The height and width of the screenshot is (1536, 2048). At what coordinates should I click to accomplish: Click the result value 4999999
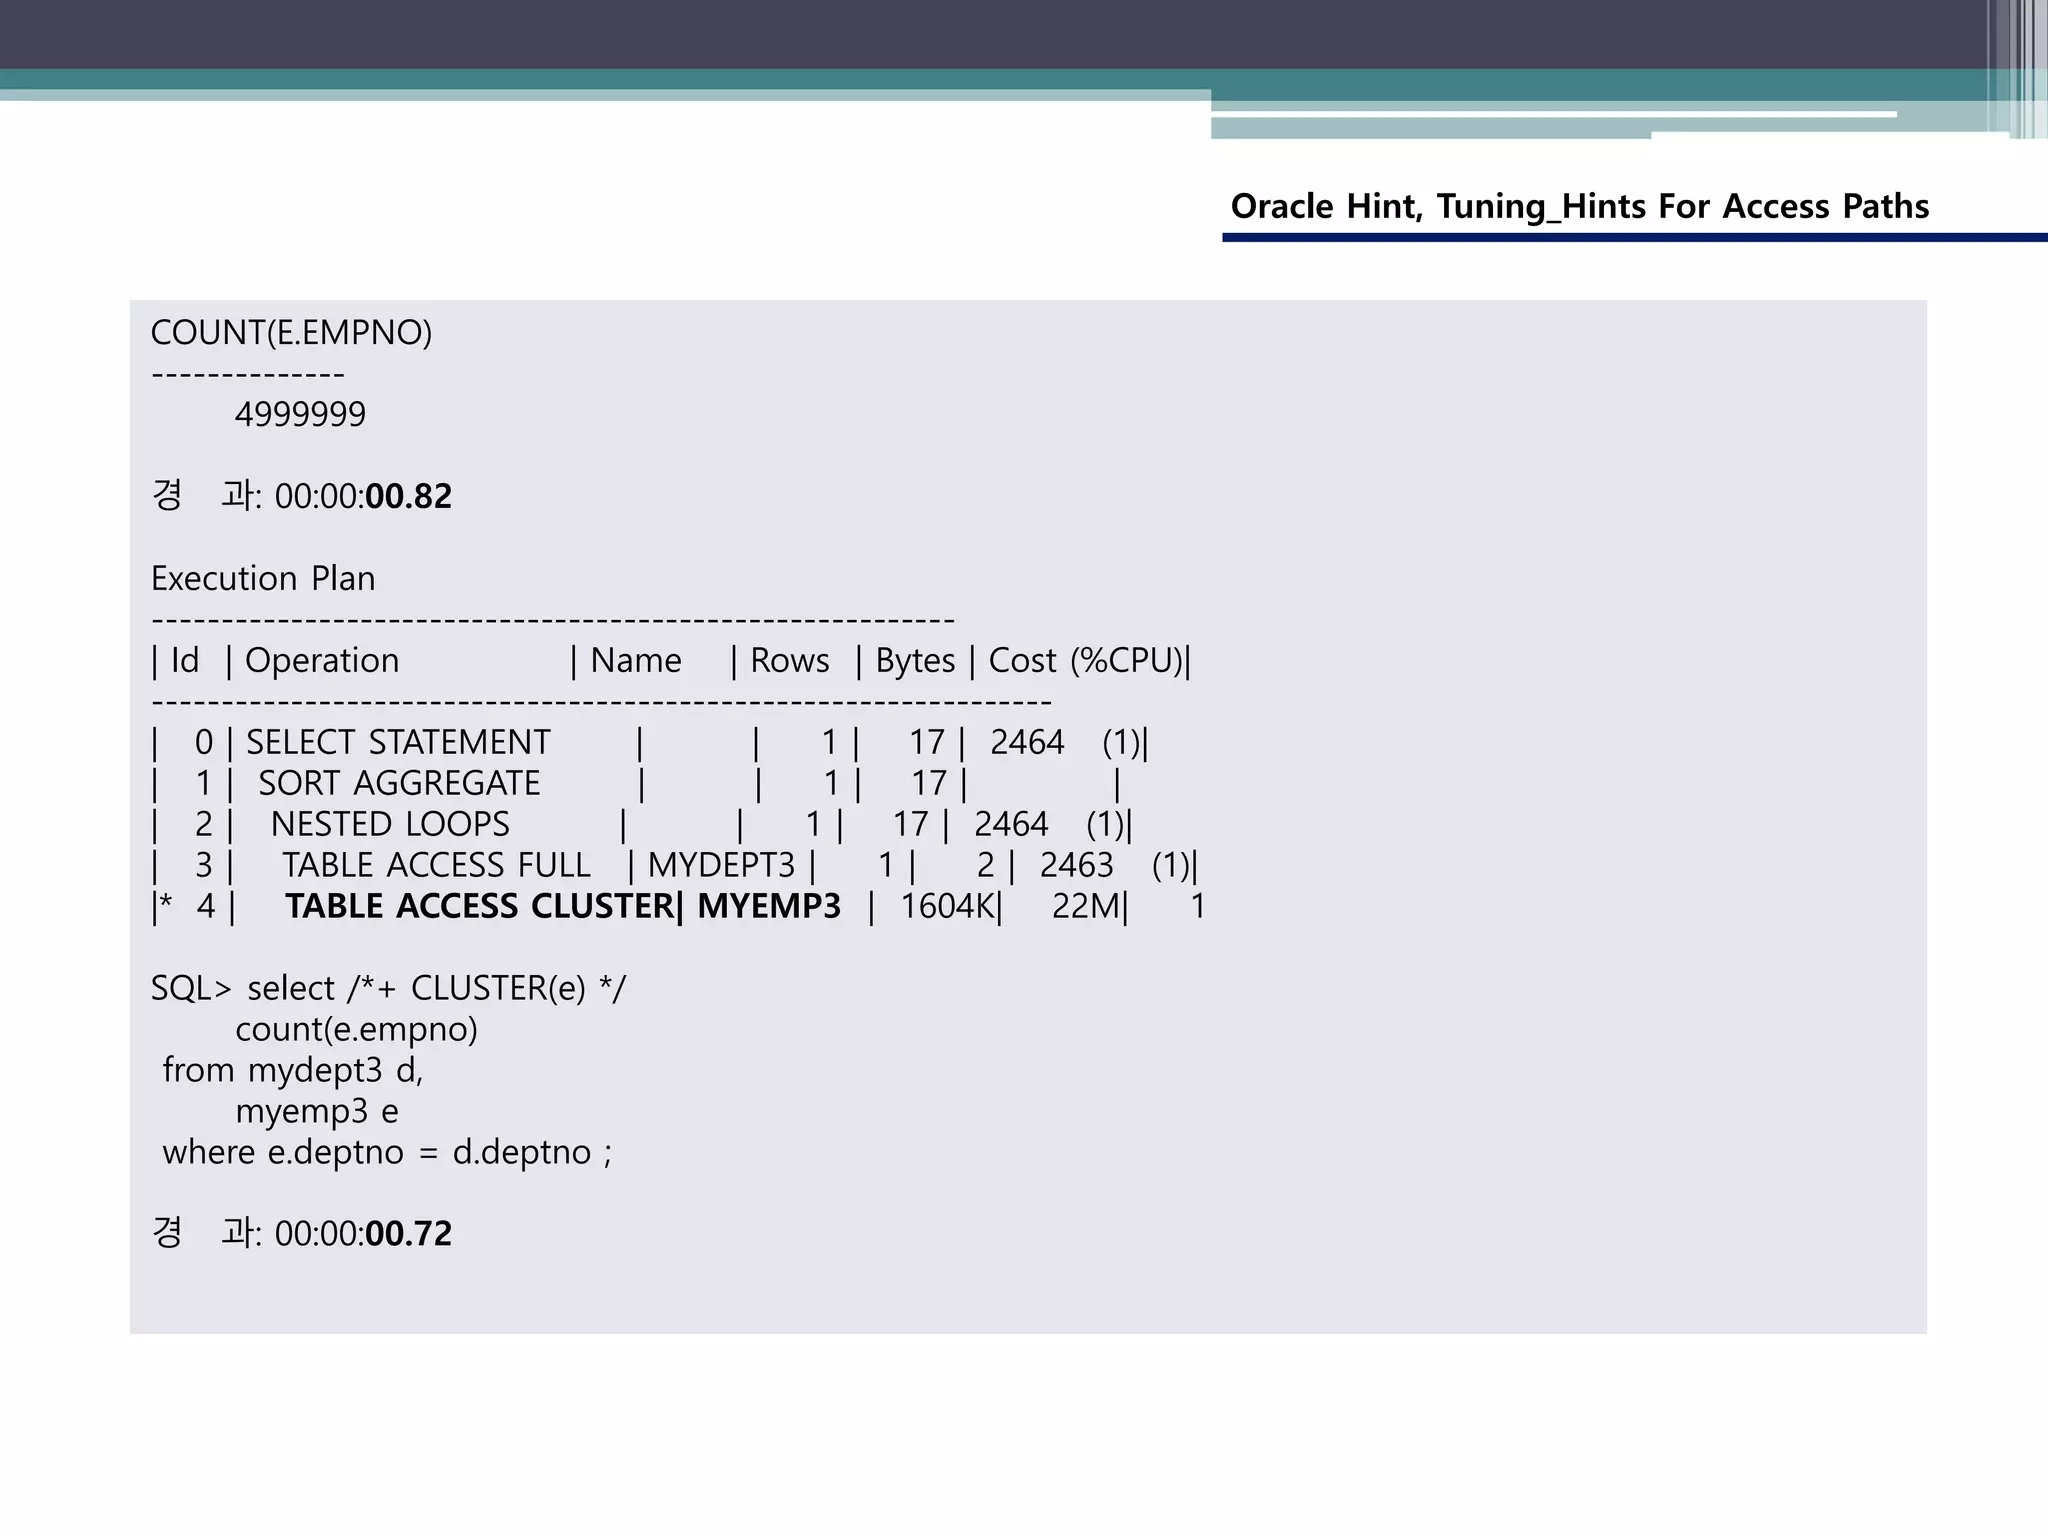pyautogui.click(x=300, y=414)
